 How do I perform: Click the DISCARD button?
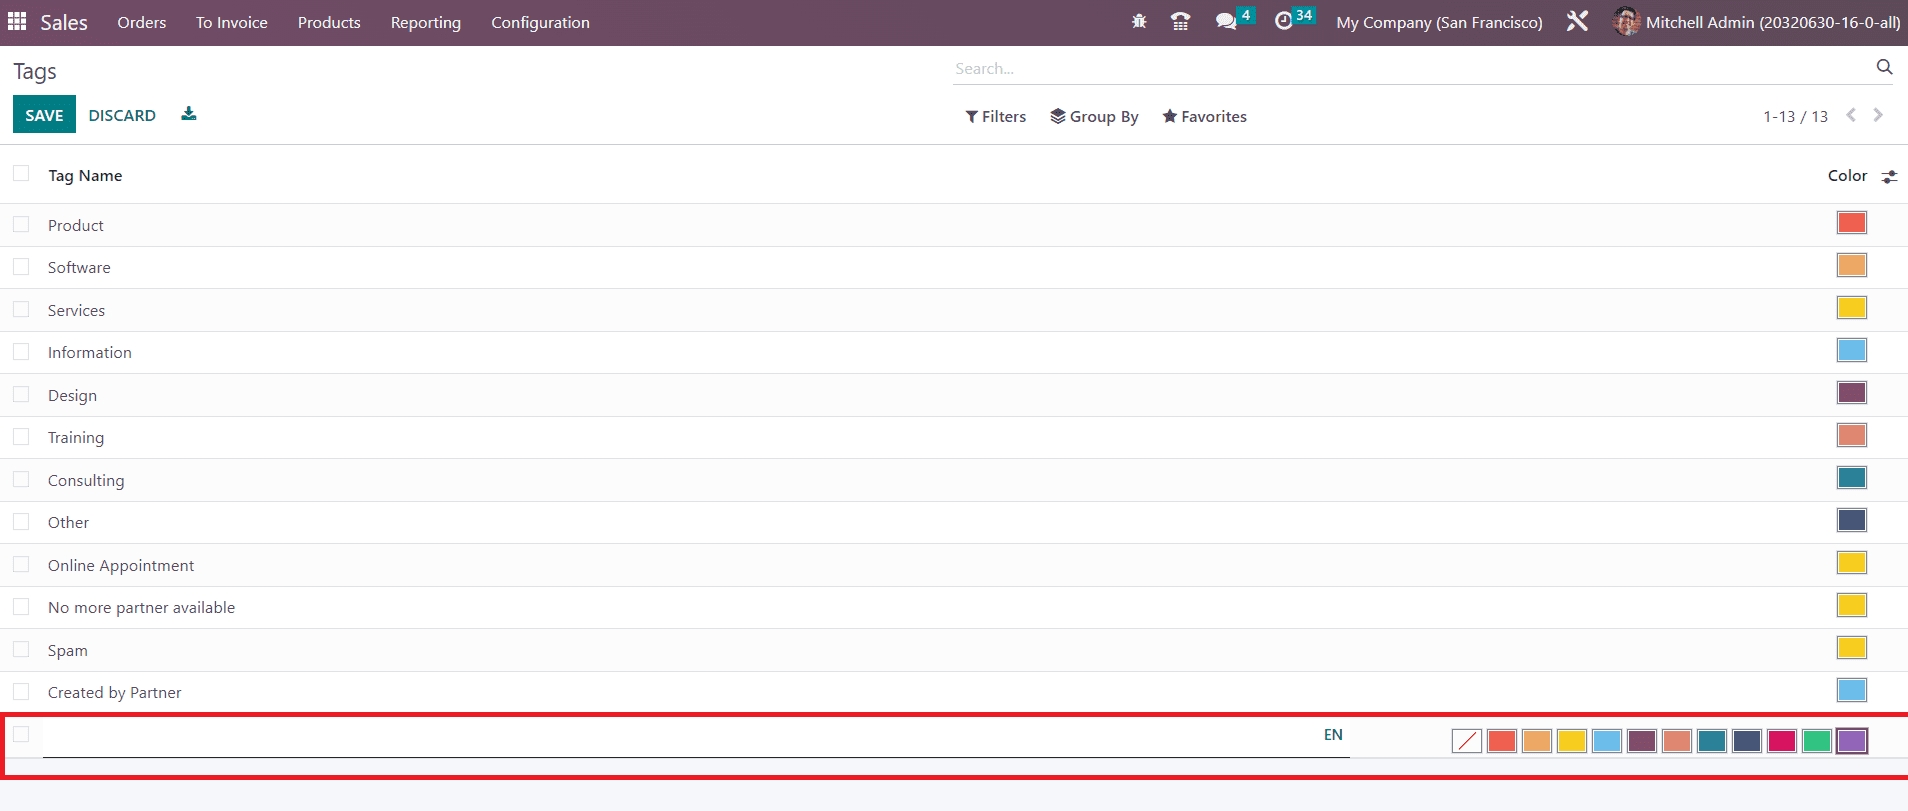[122, 115]
